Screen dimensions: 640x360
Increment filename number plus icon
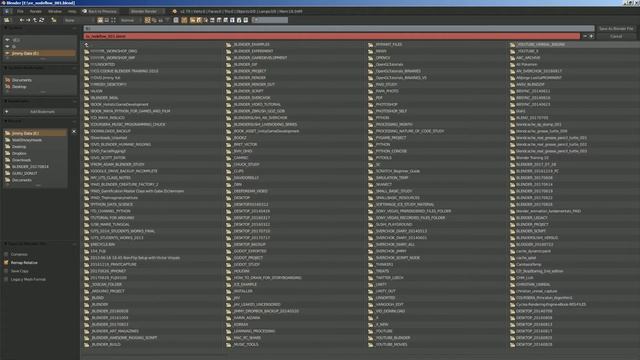[x=591, y=36]
